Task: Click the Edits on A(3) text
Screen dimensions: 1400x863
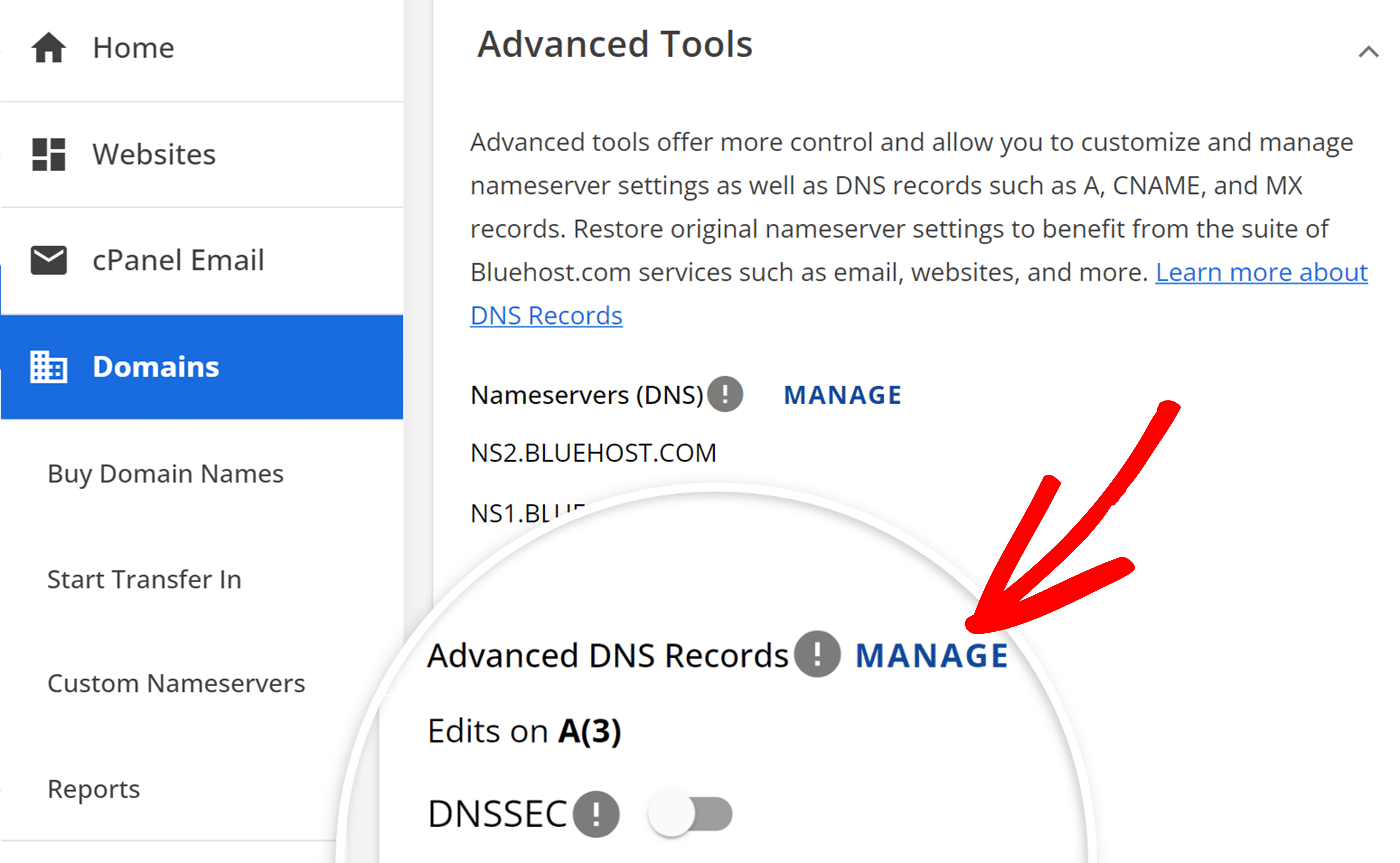Action: [524, 732]
